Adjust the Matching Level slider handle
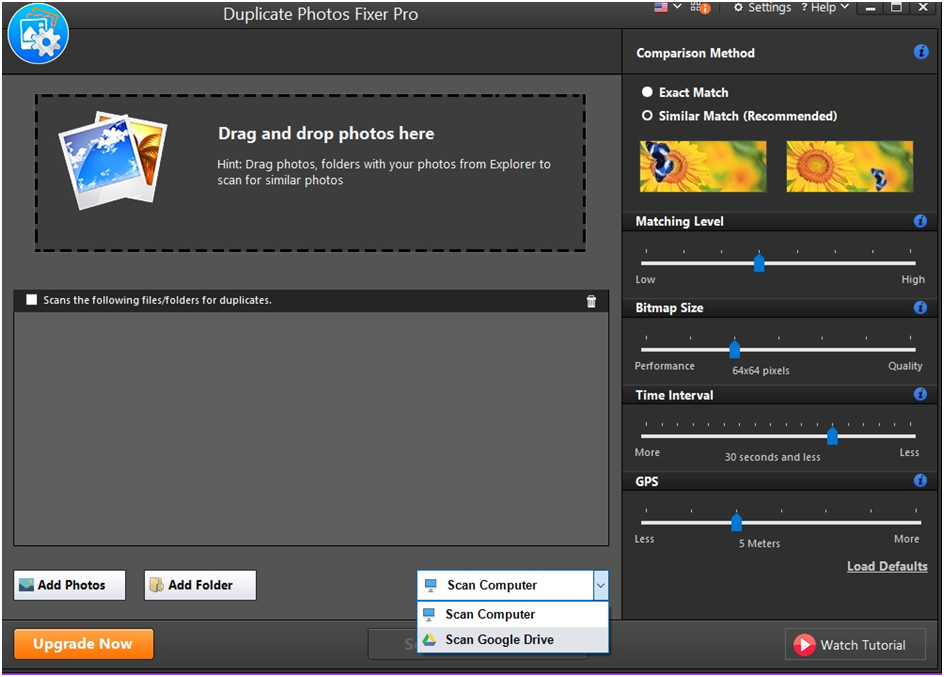The image size is (944, 677). click(759, 263)
